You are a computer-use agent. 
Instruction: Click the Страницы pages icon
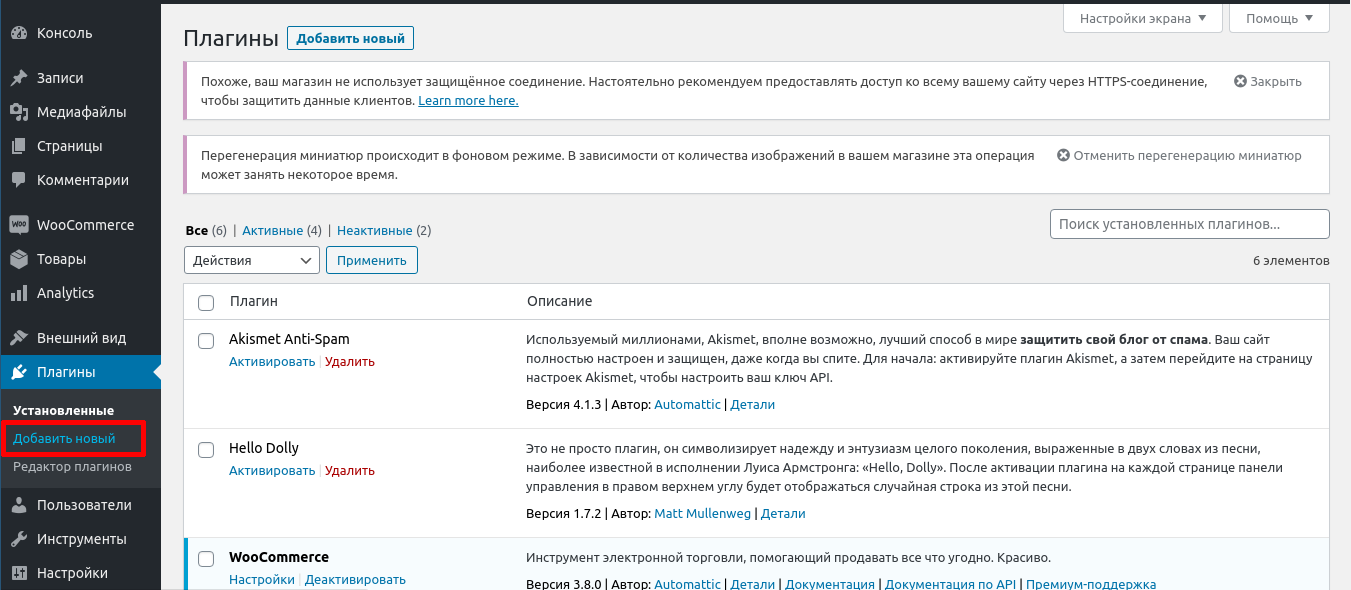(18, 146)
